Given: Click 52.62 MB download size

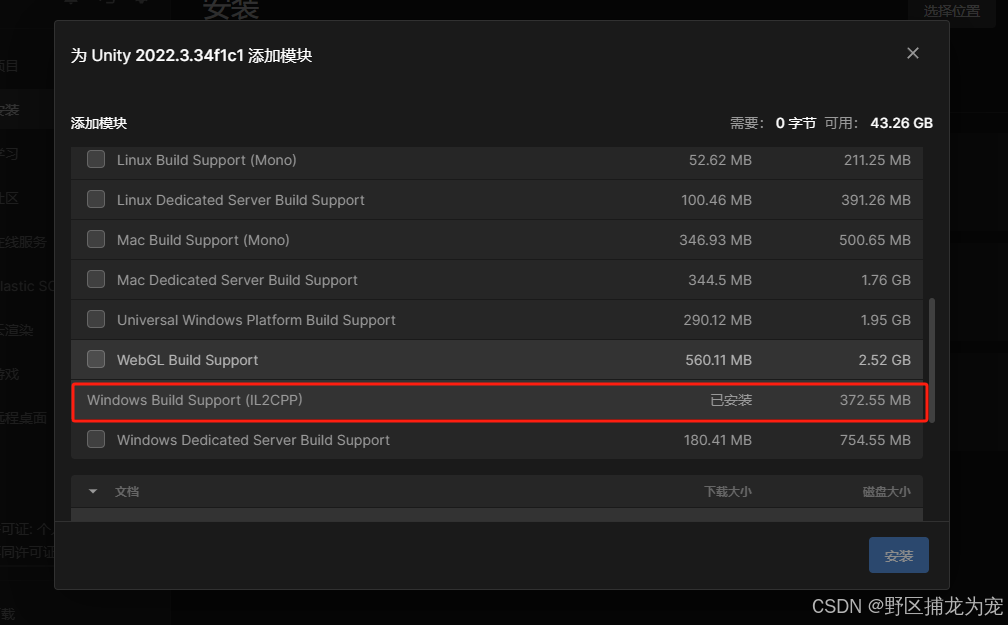Looking at the screenshot, I should pyautogui.click(x=720, y=161).
